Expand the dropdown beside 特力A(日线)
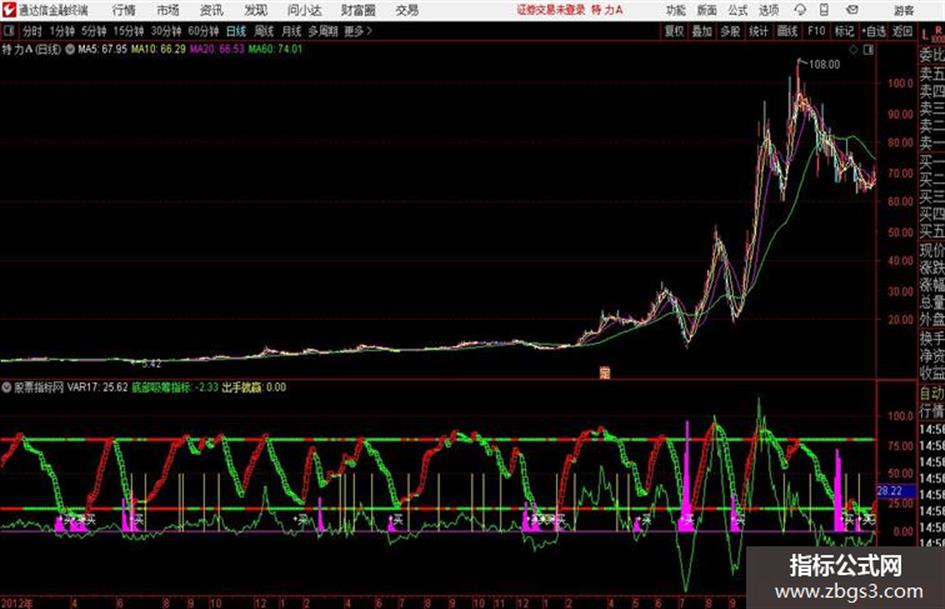 [69, 49]
